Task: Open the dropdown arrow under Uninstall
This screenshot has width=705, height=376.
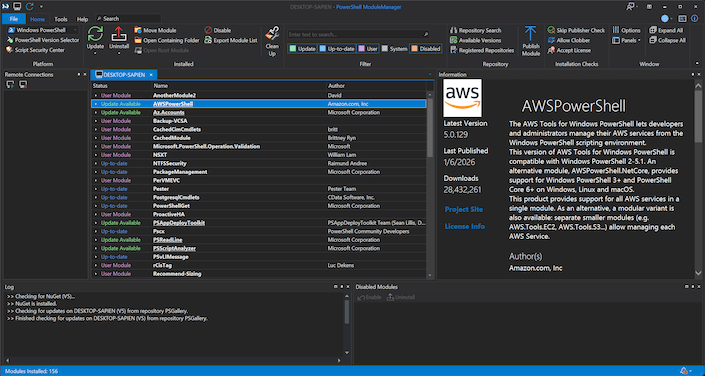Action: 119,53
